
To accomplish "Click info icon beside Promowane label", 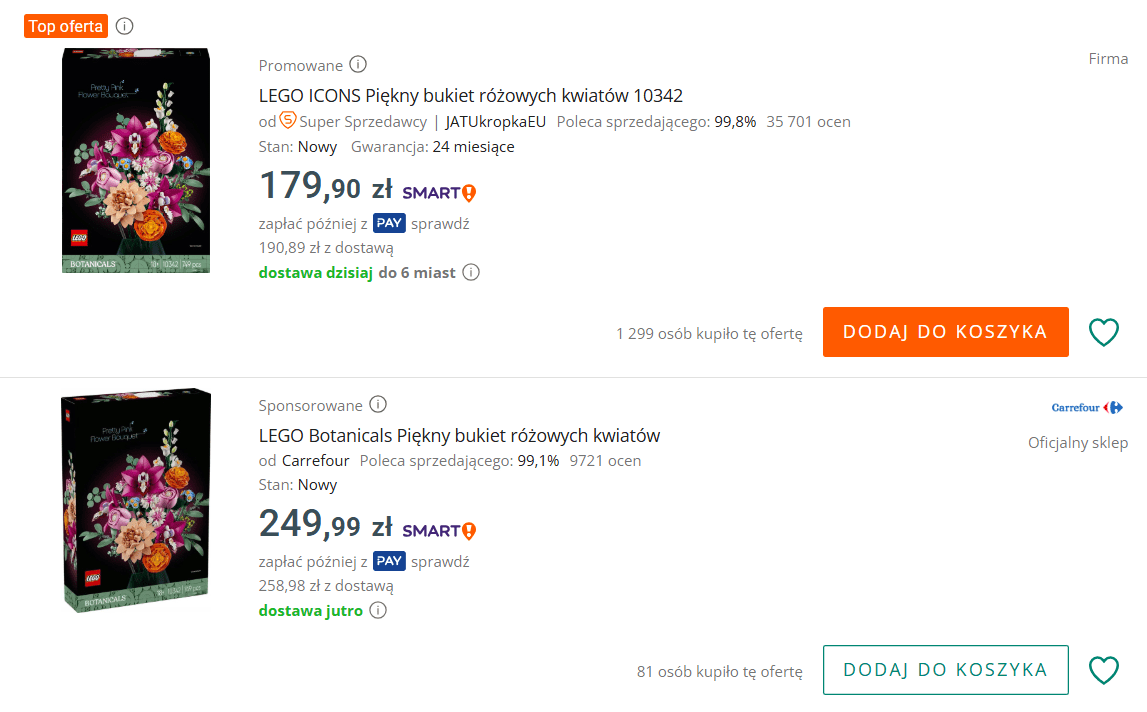I will tap(358, 65).
